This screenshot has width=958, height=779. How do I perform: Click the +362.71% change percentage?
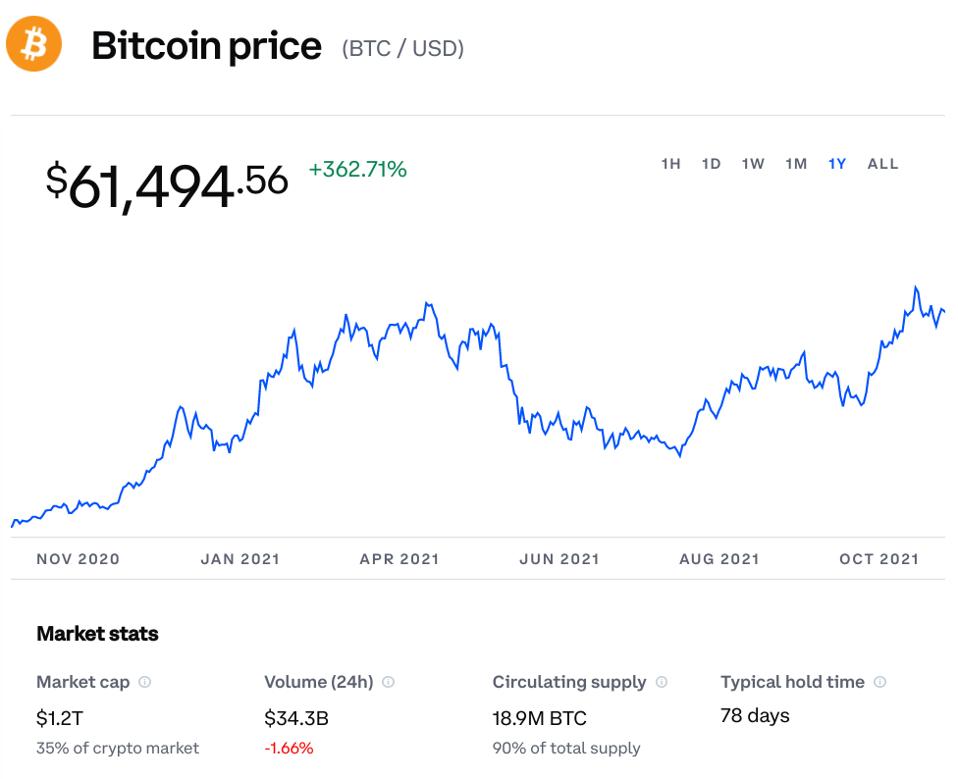tap(357, 170)
